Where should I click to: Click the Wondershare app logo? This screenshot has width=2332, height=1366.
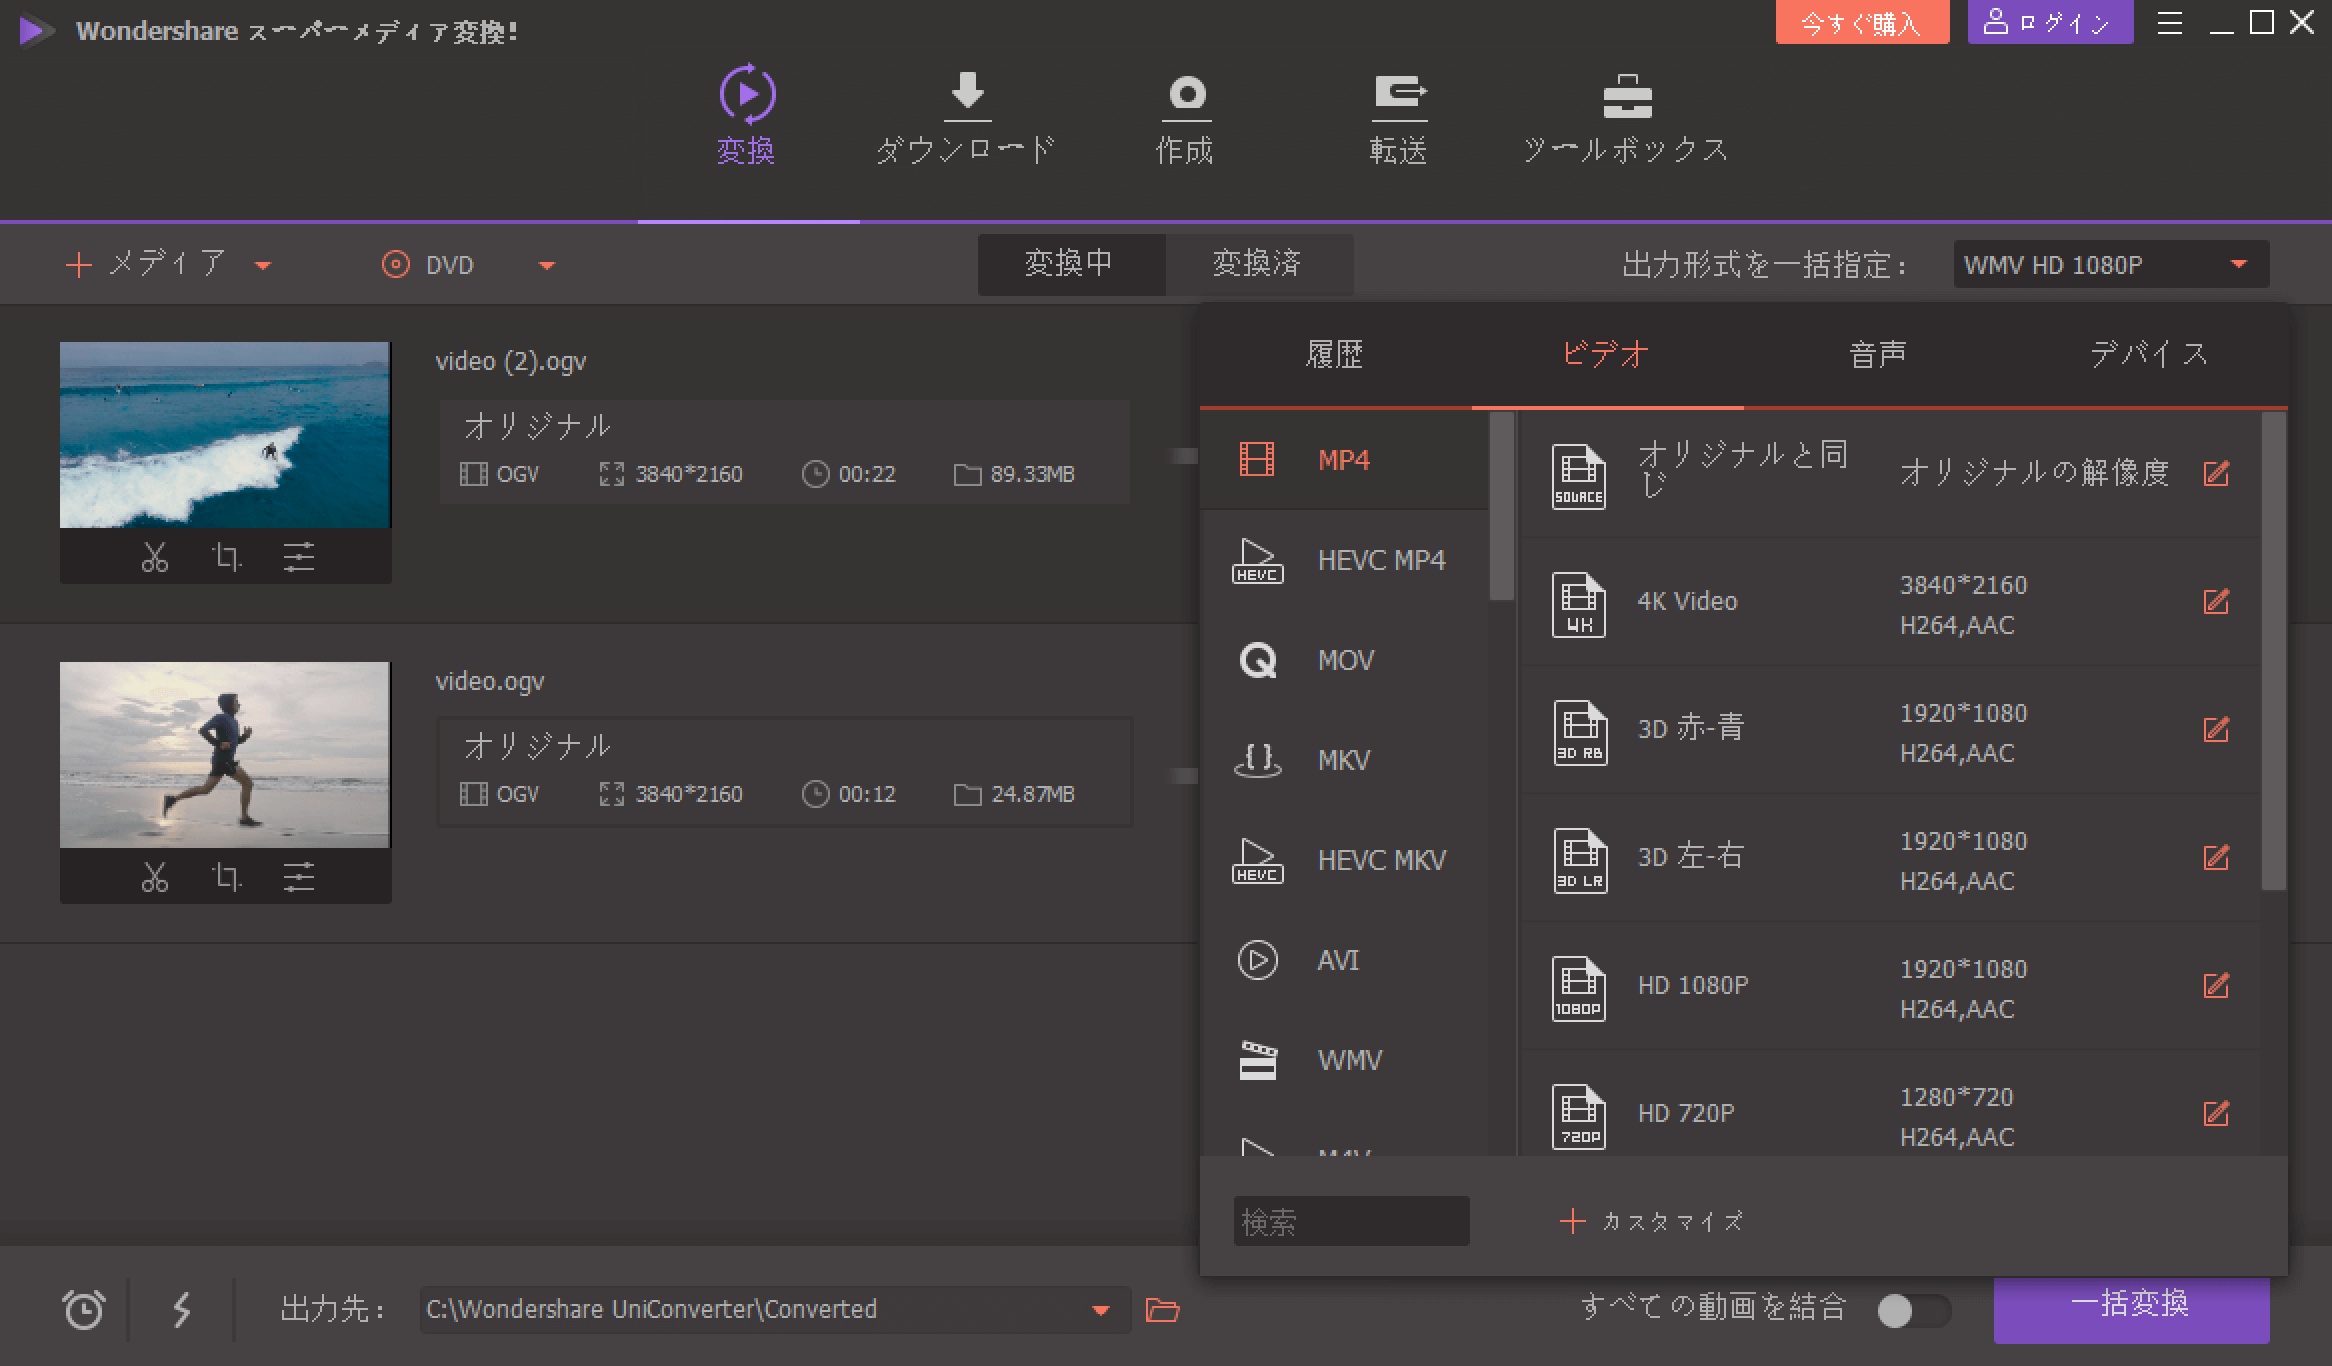click(x=37, y=31)
